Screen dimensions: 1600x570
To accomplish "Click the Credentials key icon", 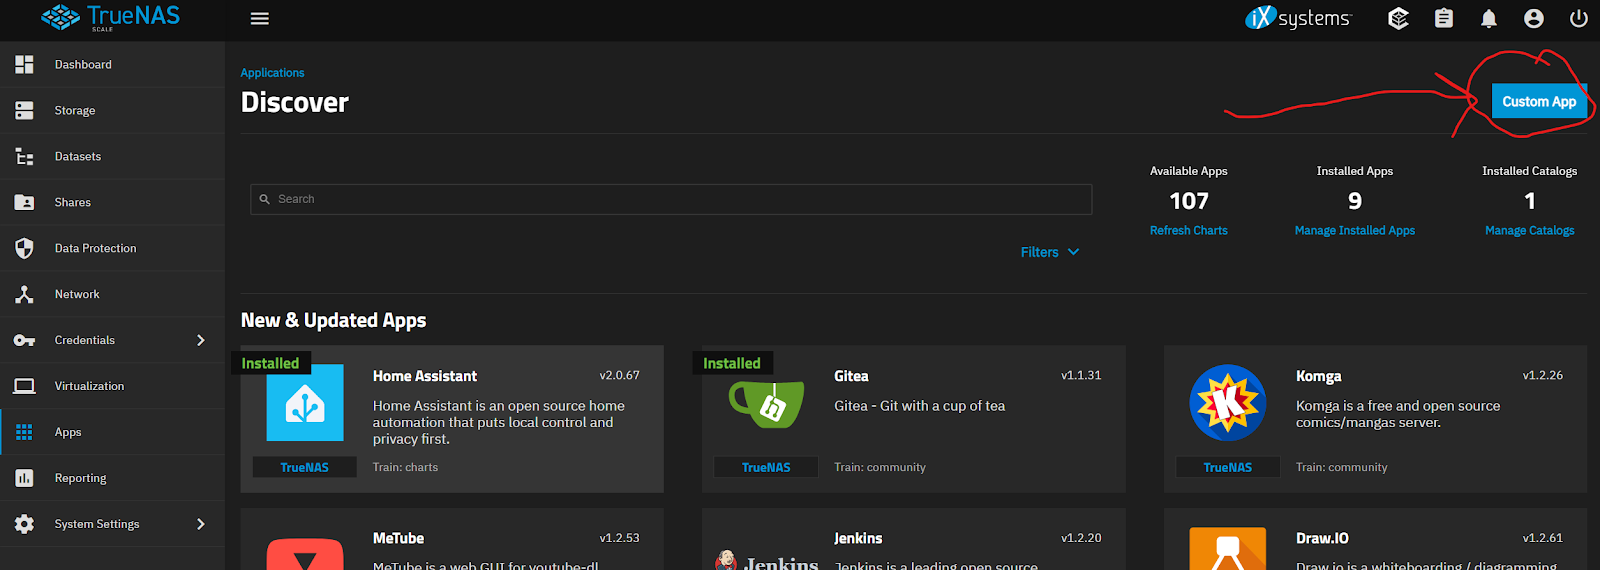I will click(x=25, y=340).
